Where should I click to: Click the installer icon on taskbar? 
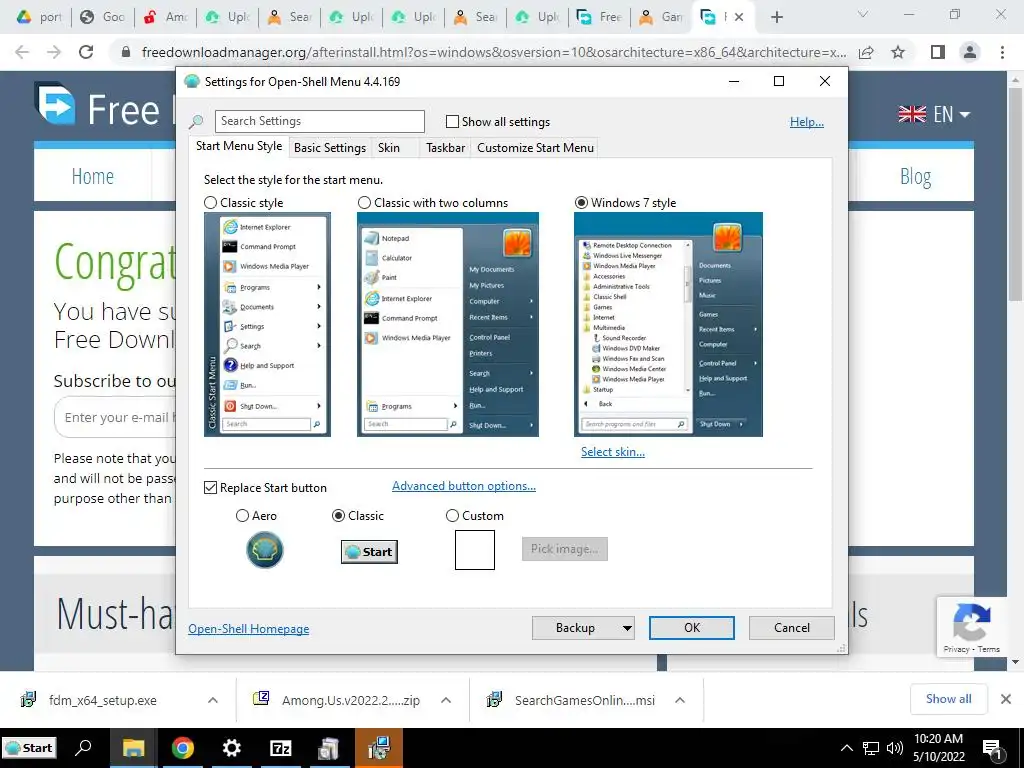[379, 748]
